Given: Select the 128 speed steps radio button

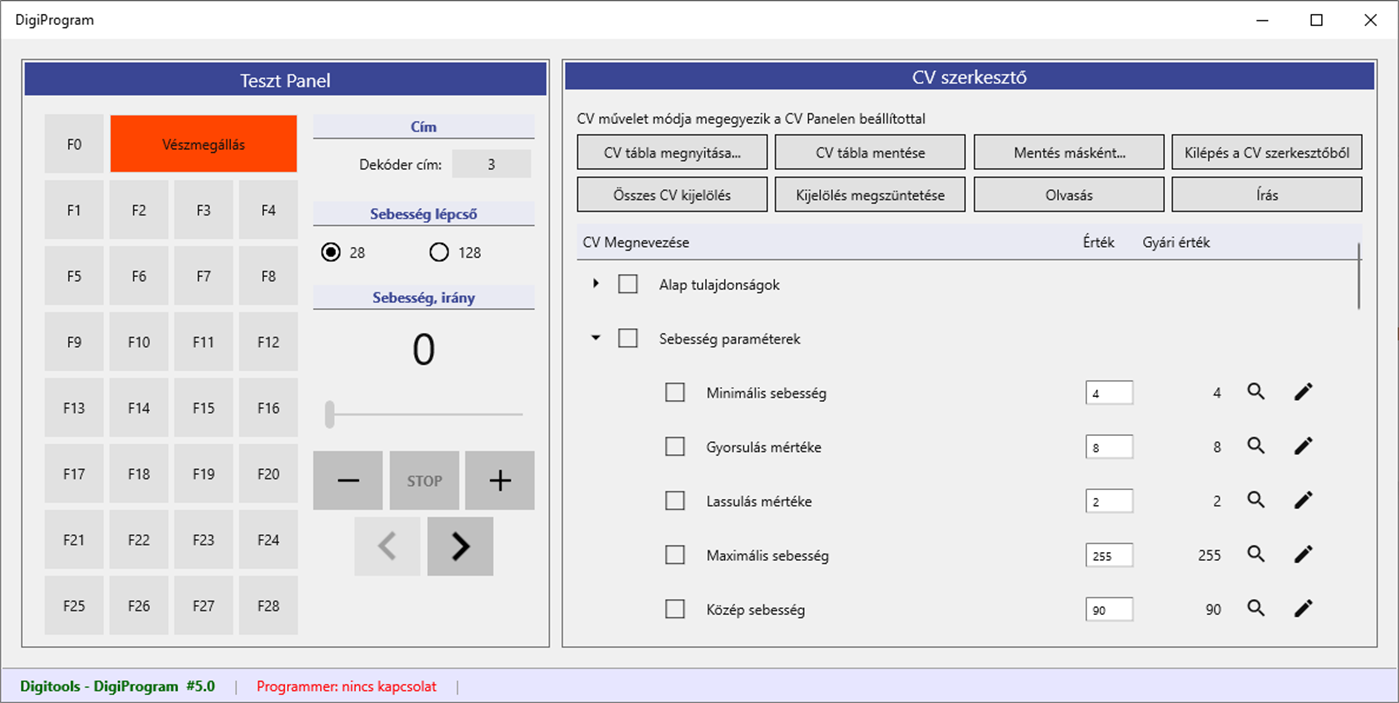Looking at the screenshot, I should 439,252.
